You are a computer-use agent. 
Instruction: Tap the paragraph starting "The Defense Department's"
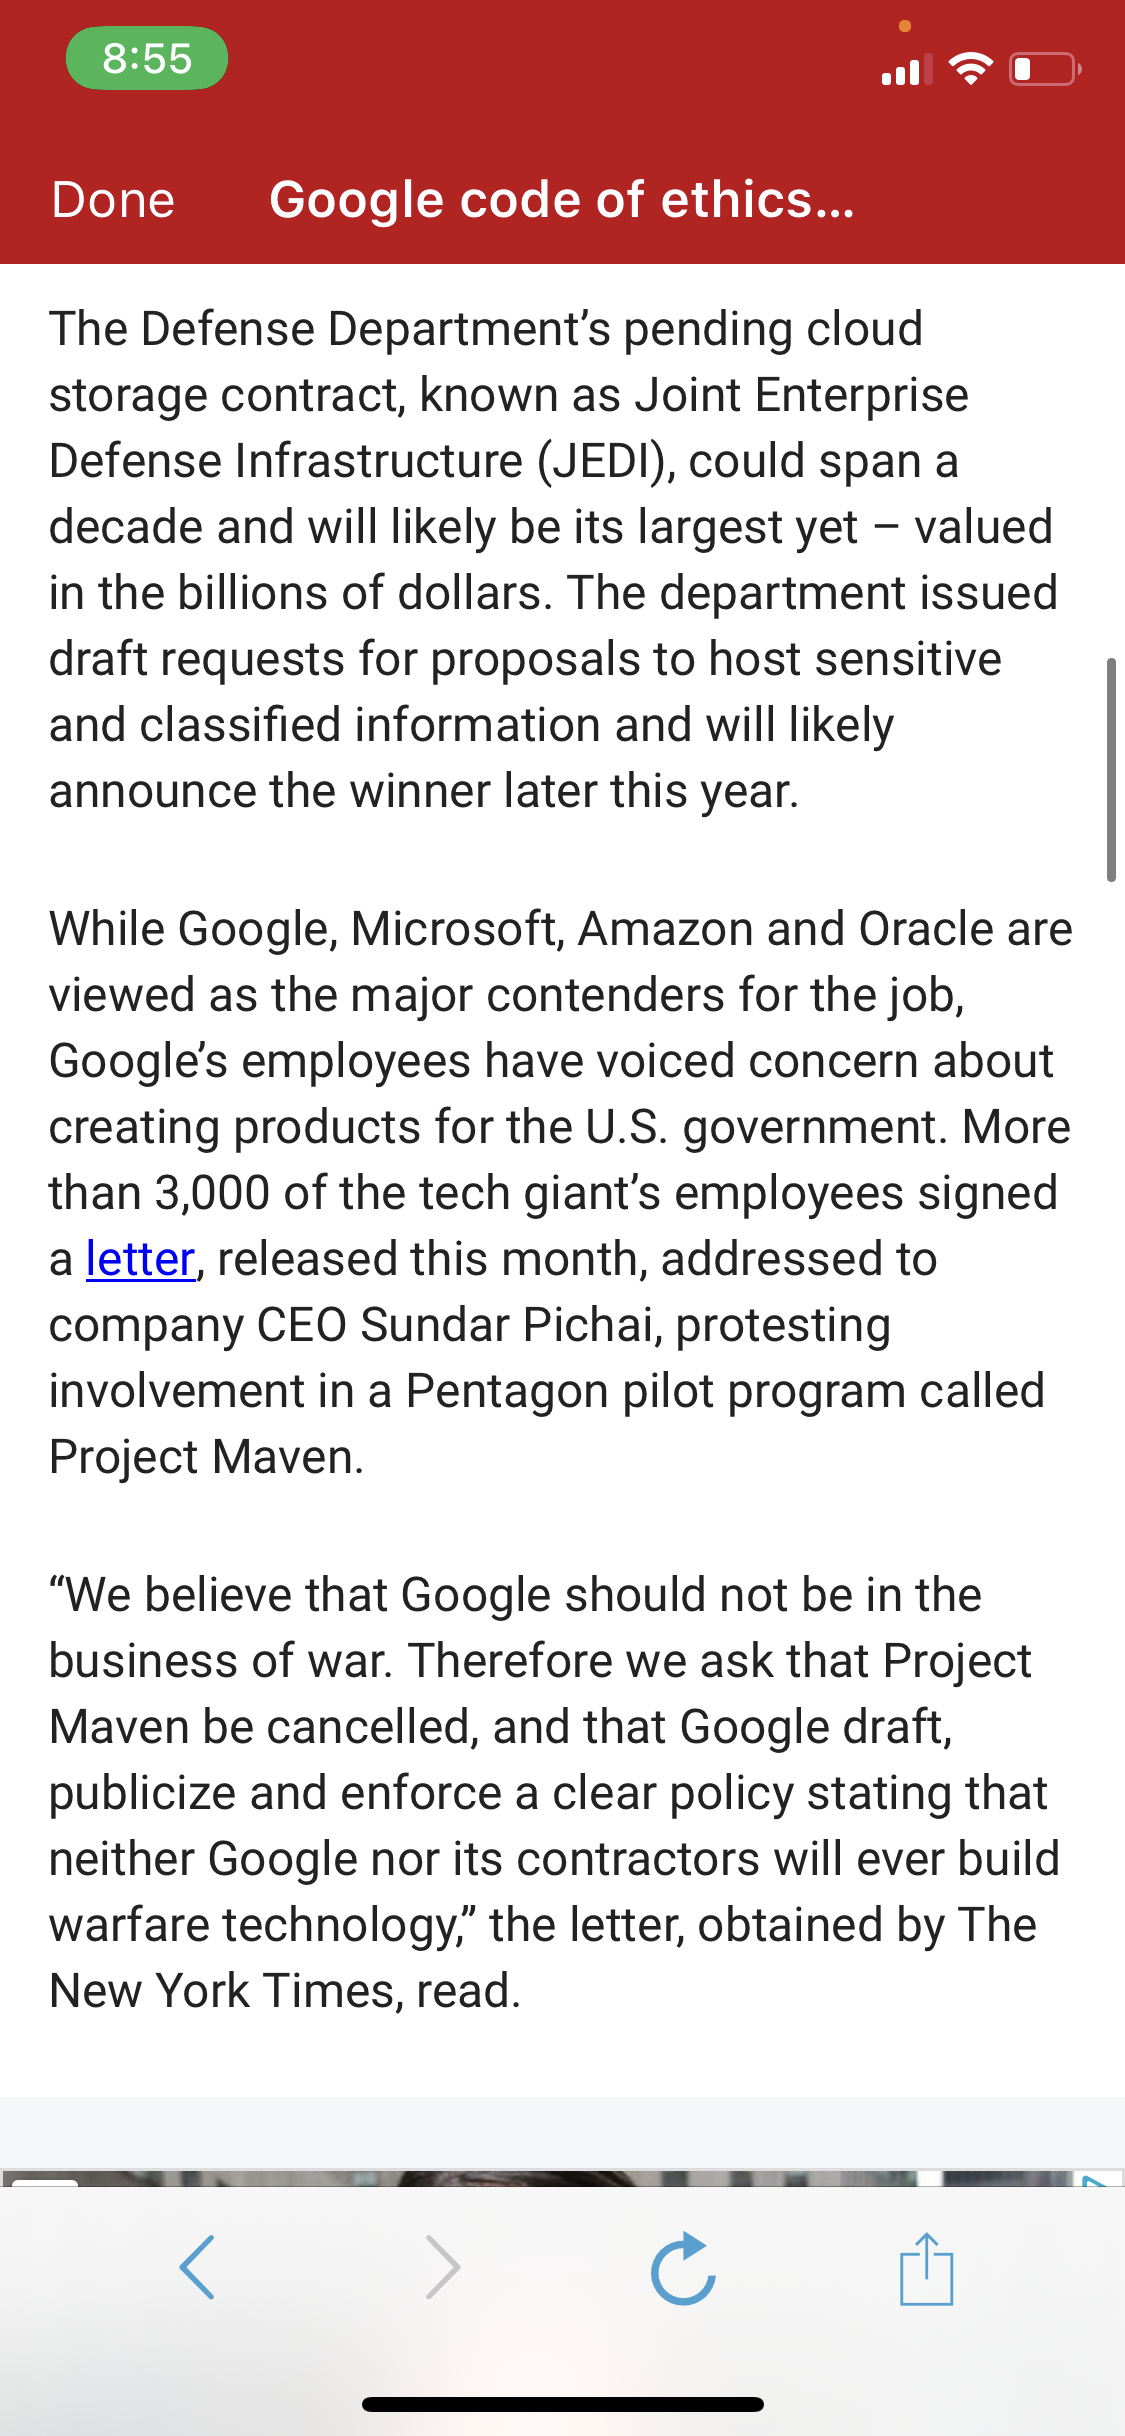coord(554,560)
